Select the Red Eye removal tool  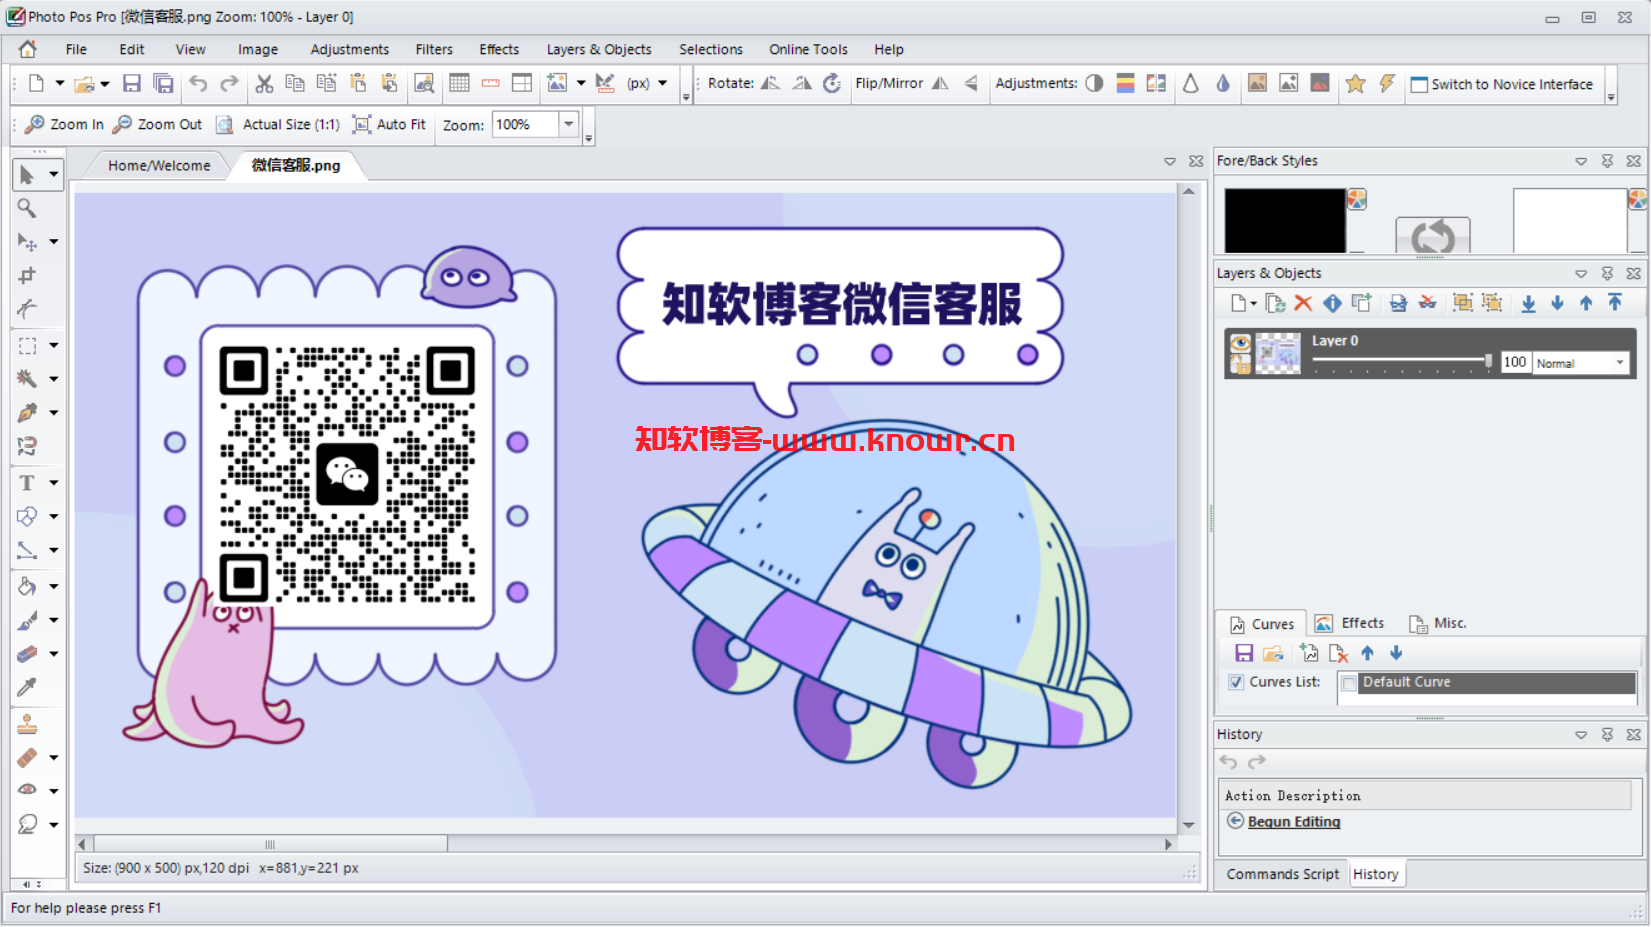[x=27, y=790]
